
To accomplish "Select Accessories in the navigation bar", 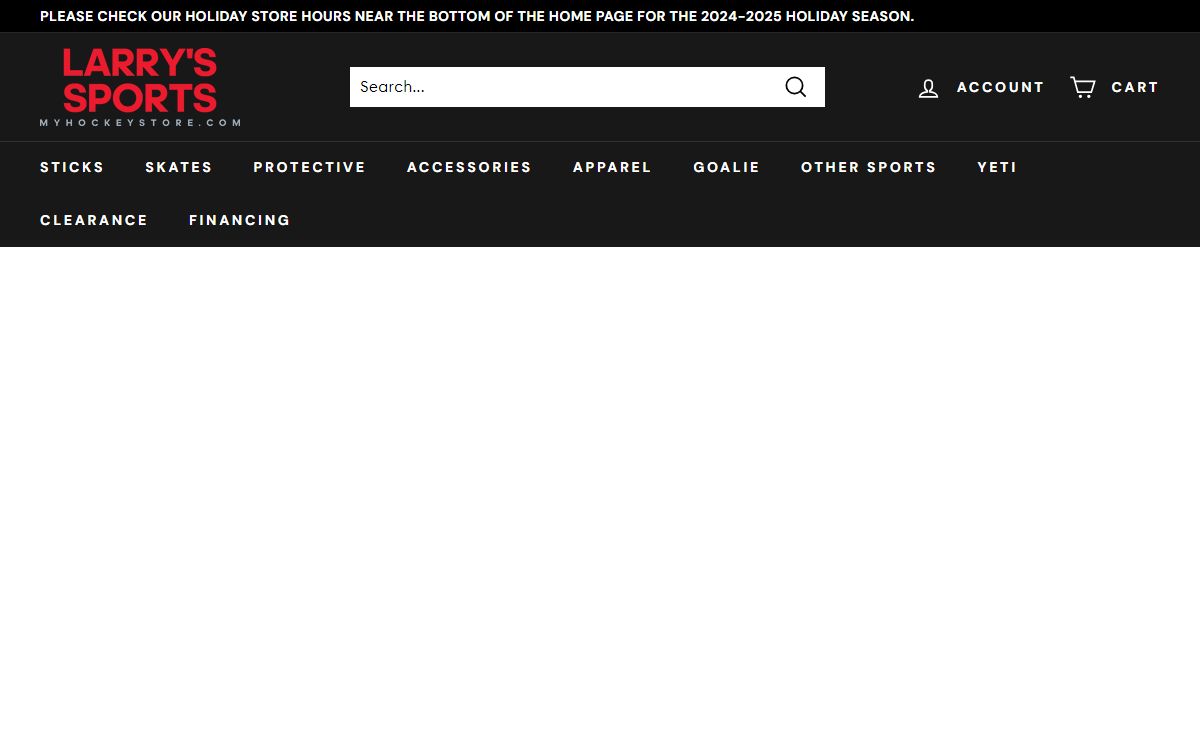I will pos(469,167).
